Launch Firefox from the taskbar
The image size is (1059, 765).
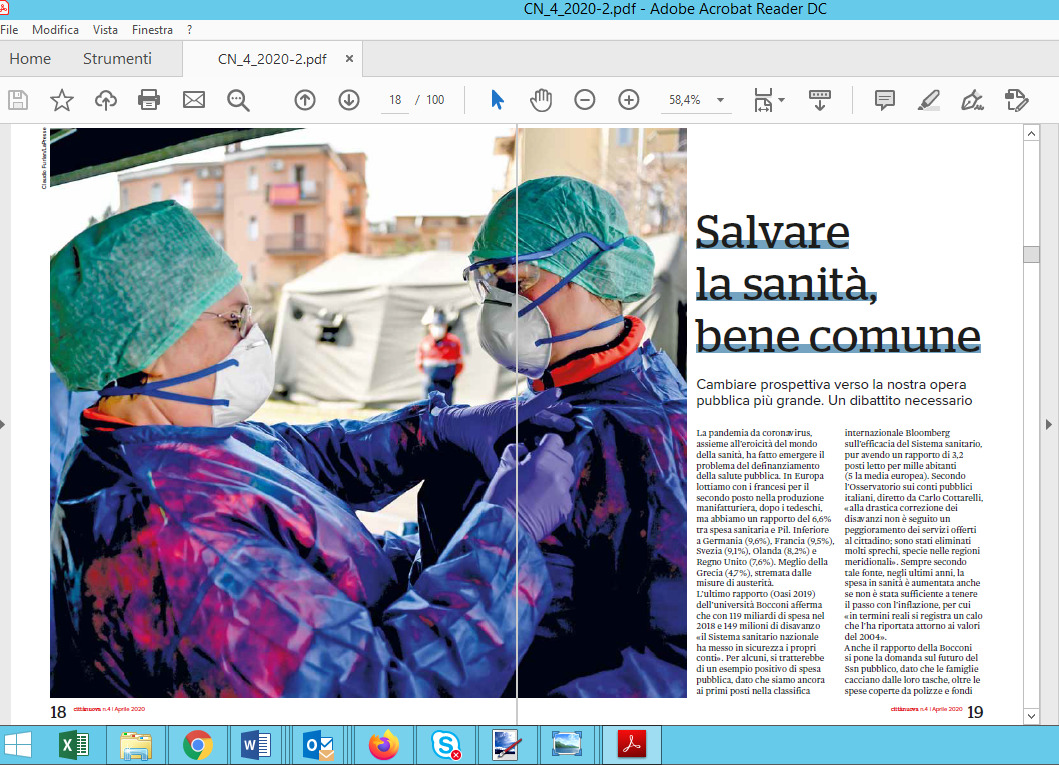point(383,745)
